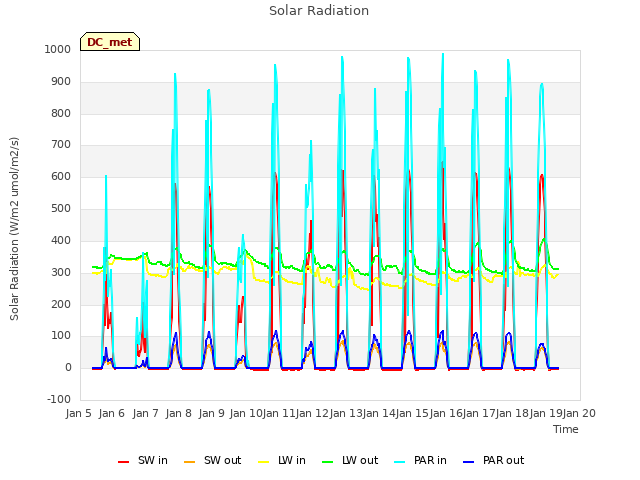The height and width of the screenshot is (480, 640).
Task: Click the Jan 6 x-axis tick label
Action: coord(112,413)
